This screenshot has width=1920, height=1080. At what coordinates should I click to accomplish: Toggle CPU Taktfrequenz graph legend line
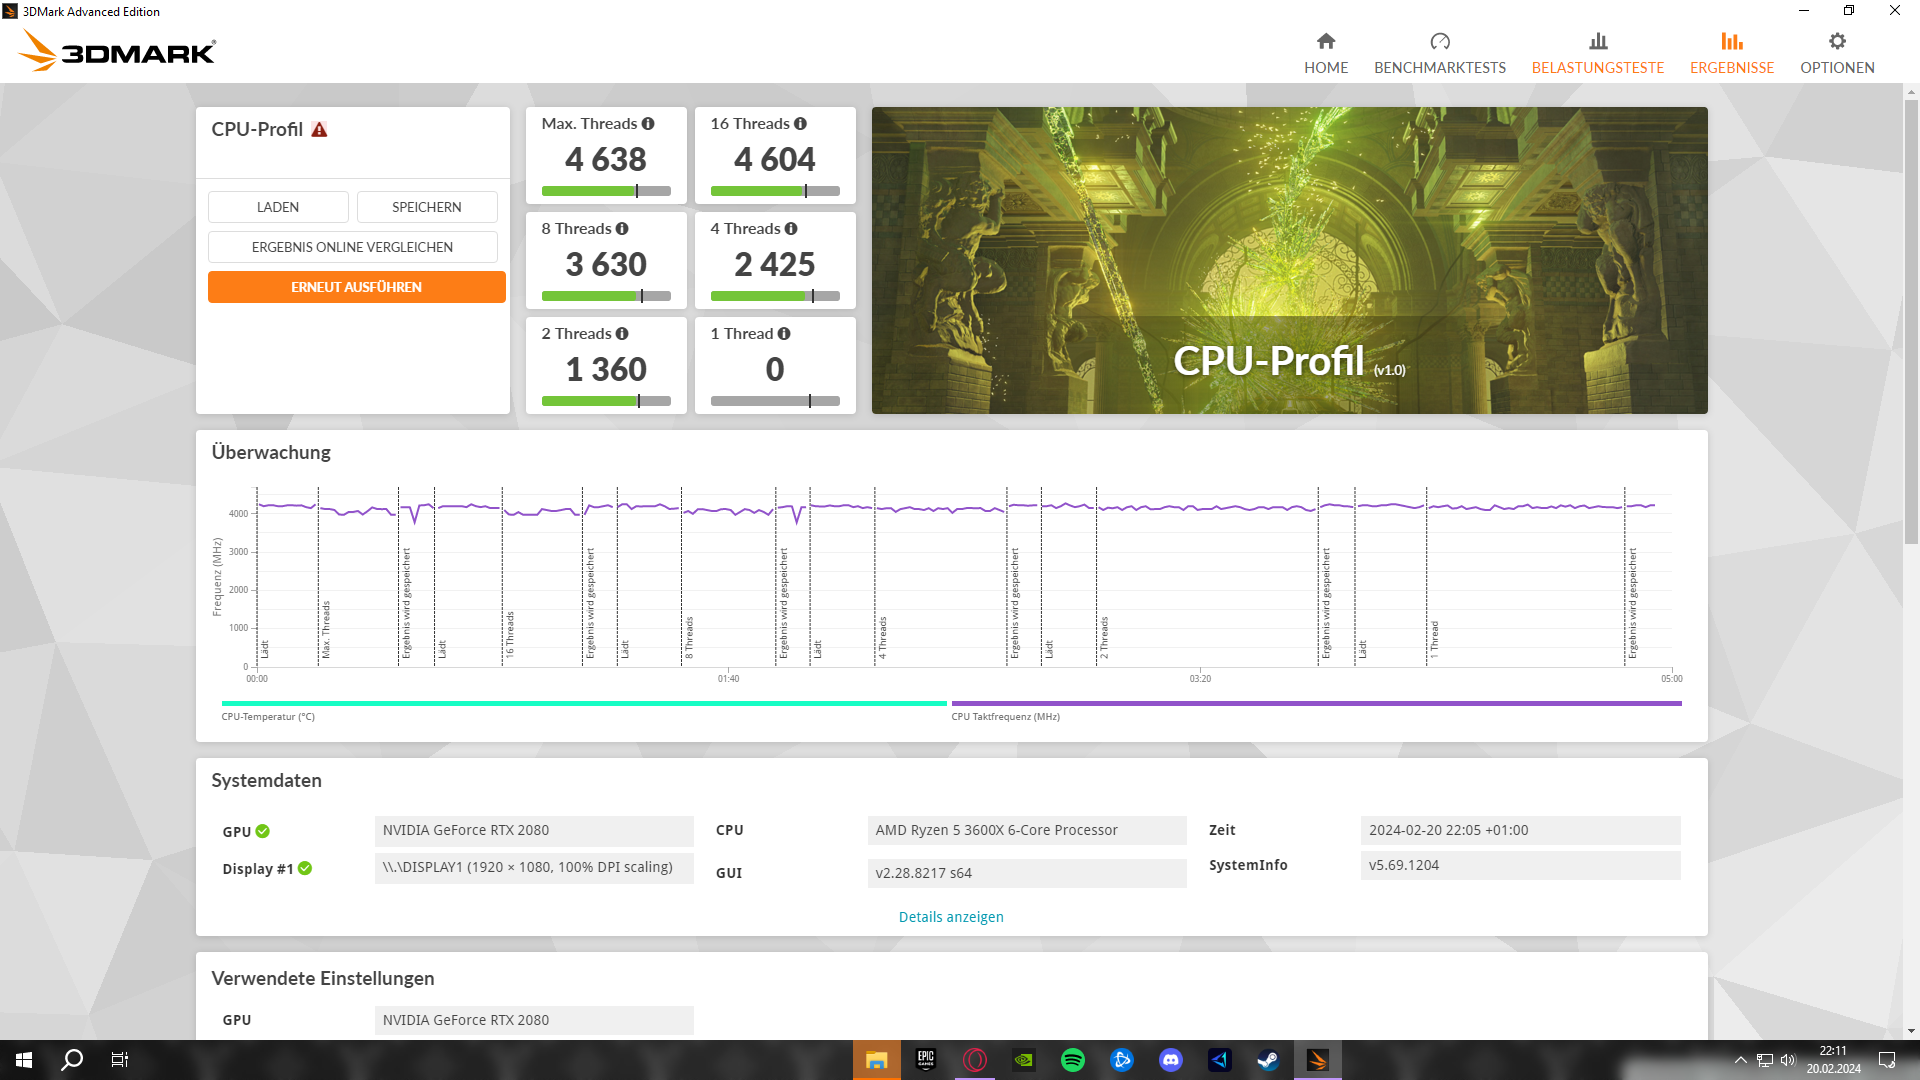[1315, 704]
